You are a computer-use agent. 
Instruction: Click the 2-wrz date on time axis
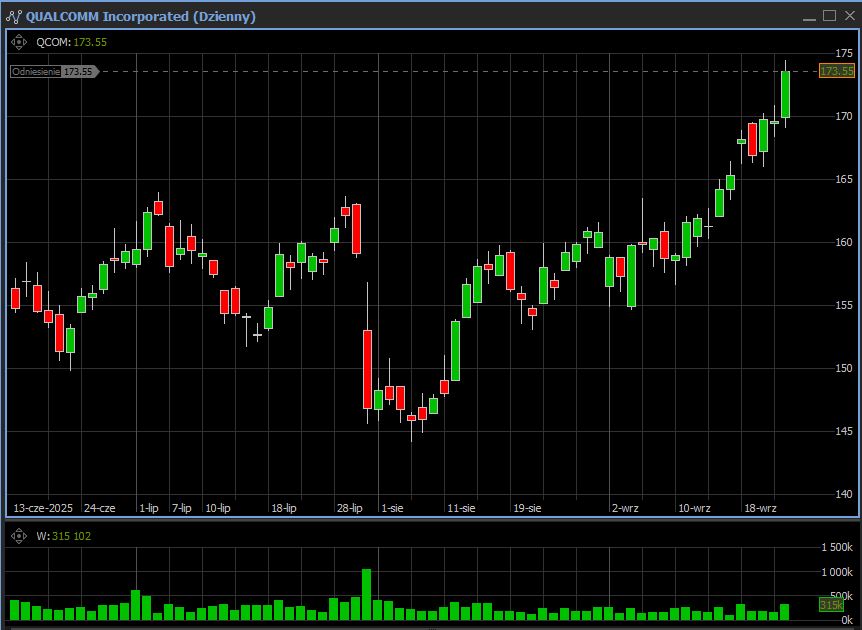pos(625,508)
